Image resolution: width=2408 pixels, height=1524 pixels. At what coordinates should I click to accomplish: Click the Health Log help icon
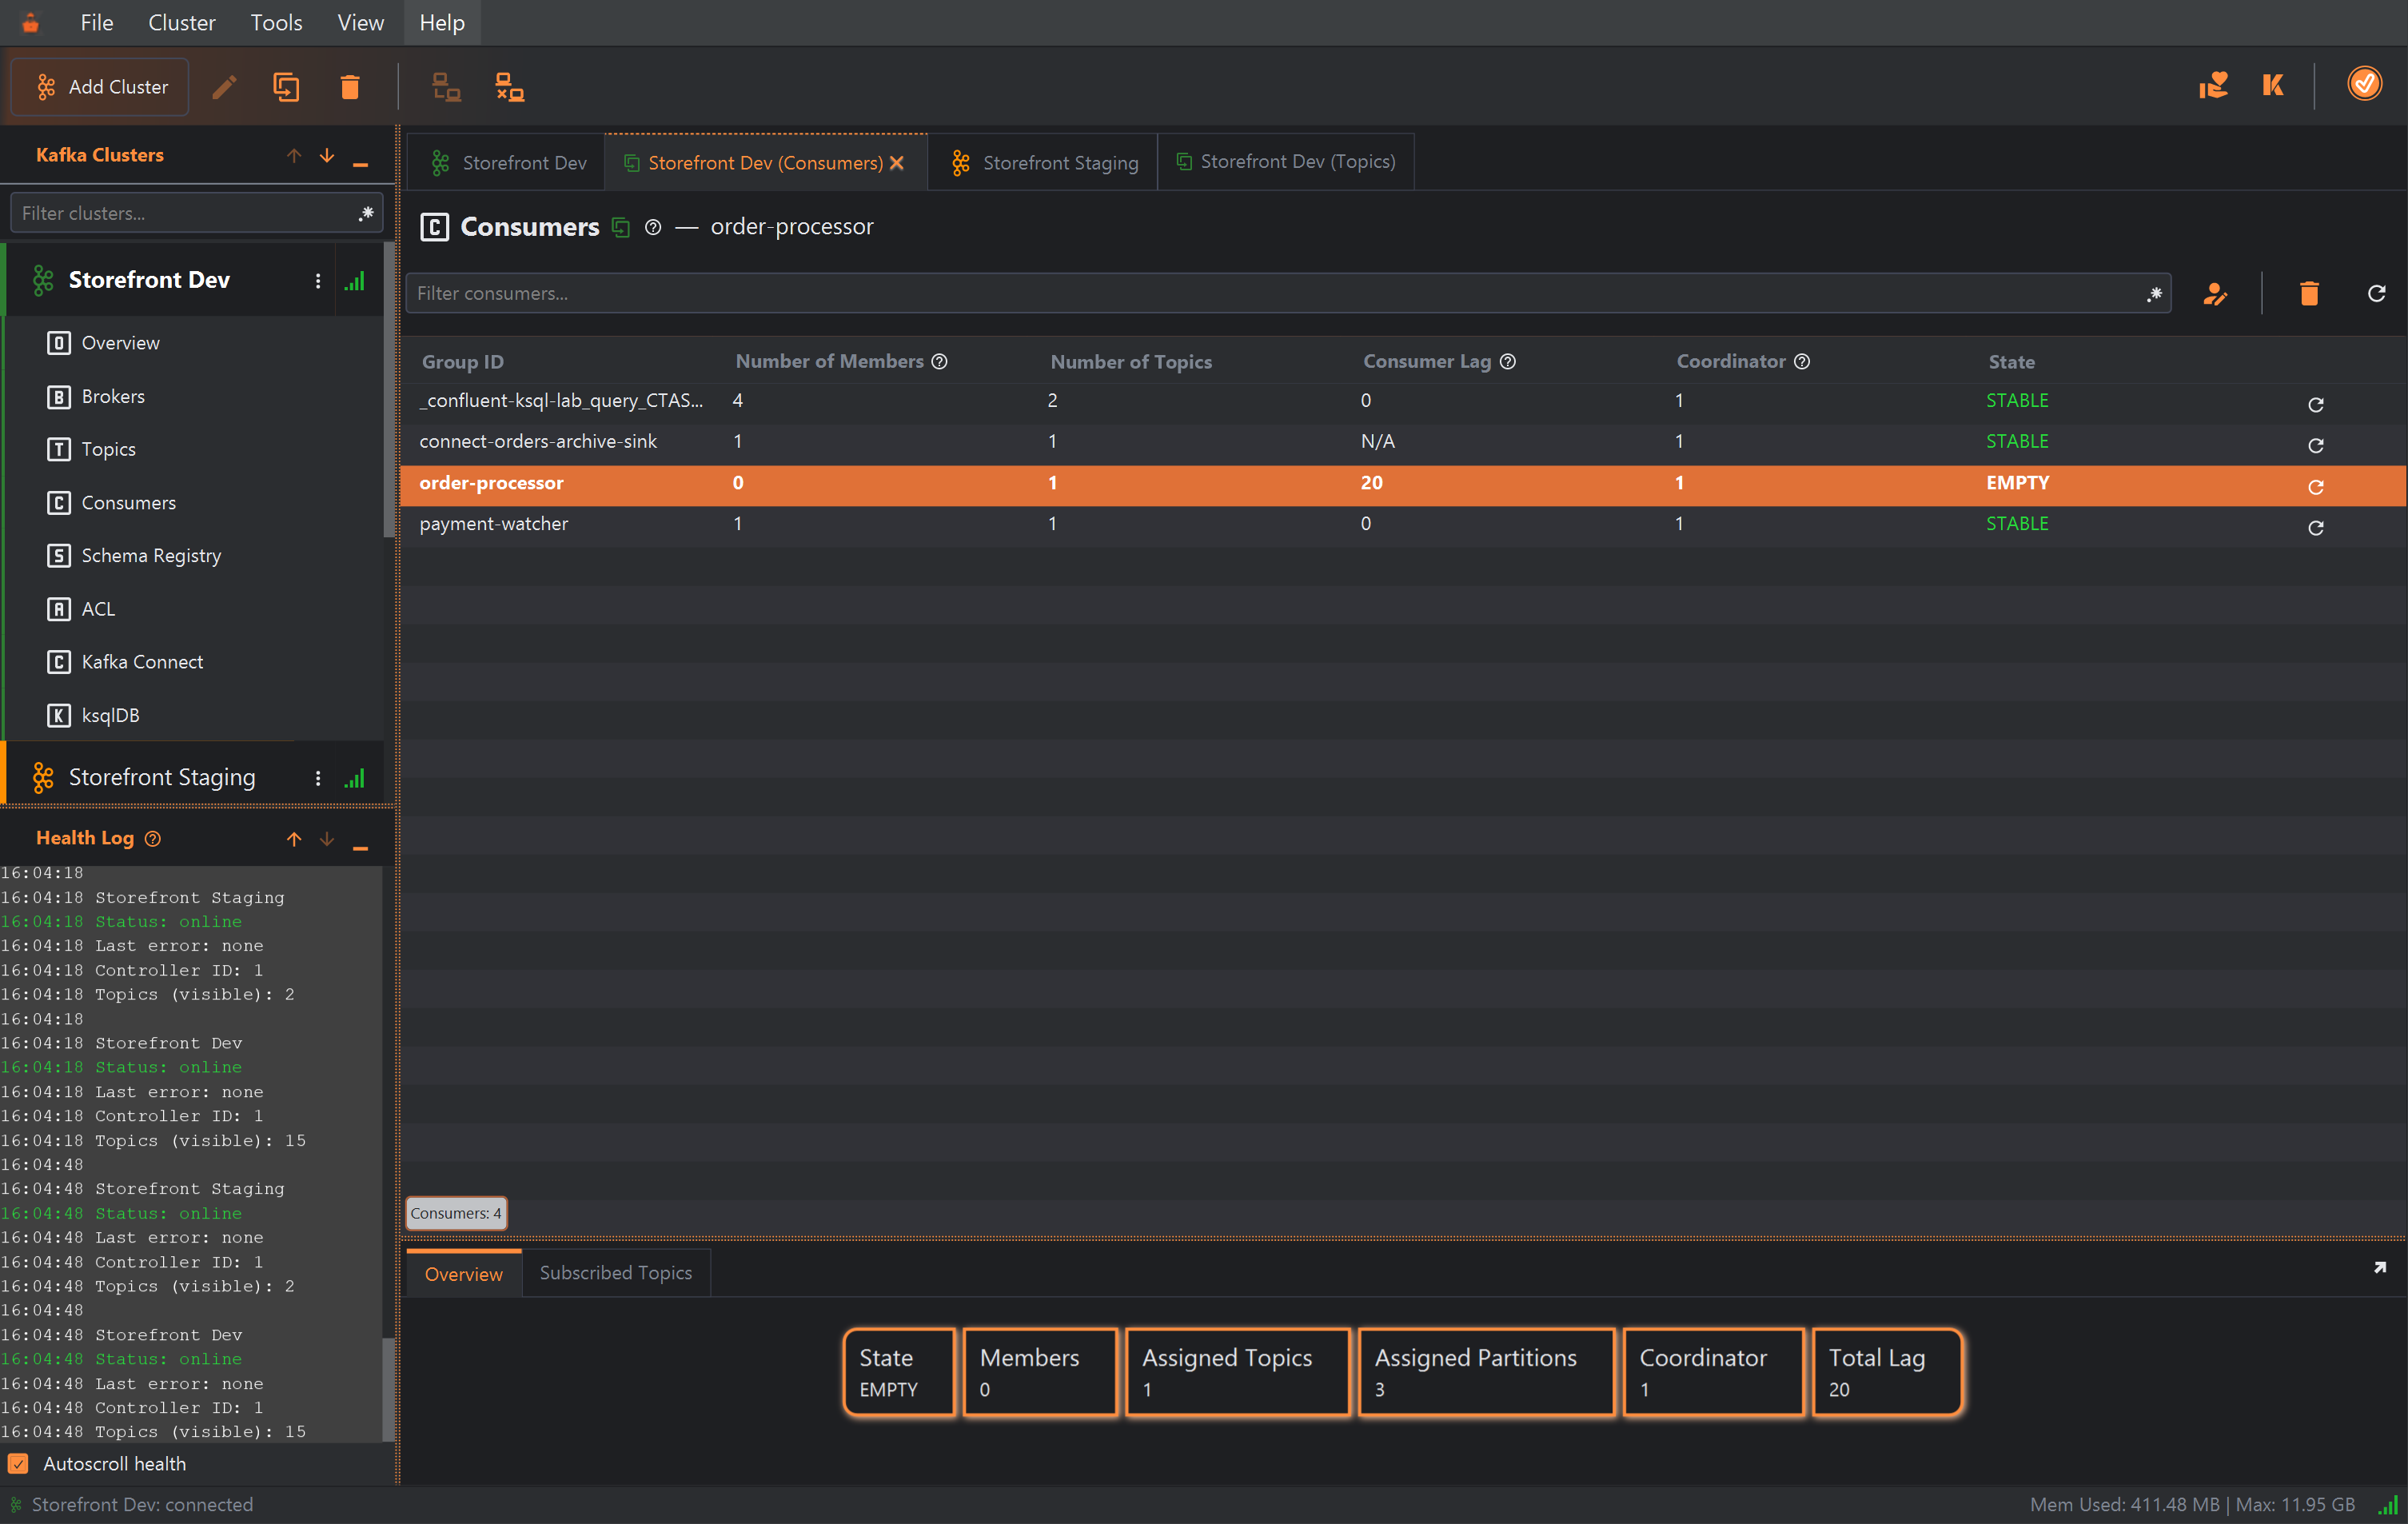[153, 839]
